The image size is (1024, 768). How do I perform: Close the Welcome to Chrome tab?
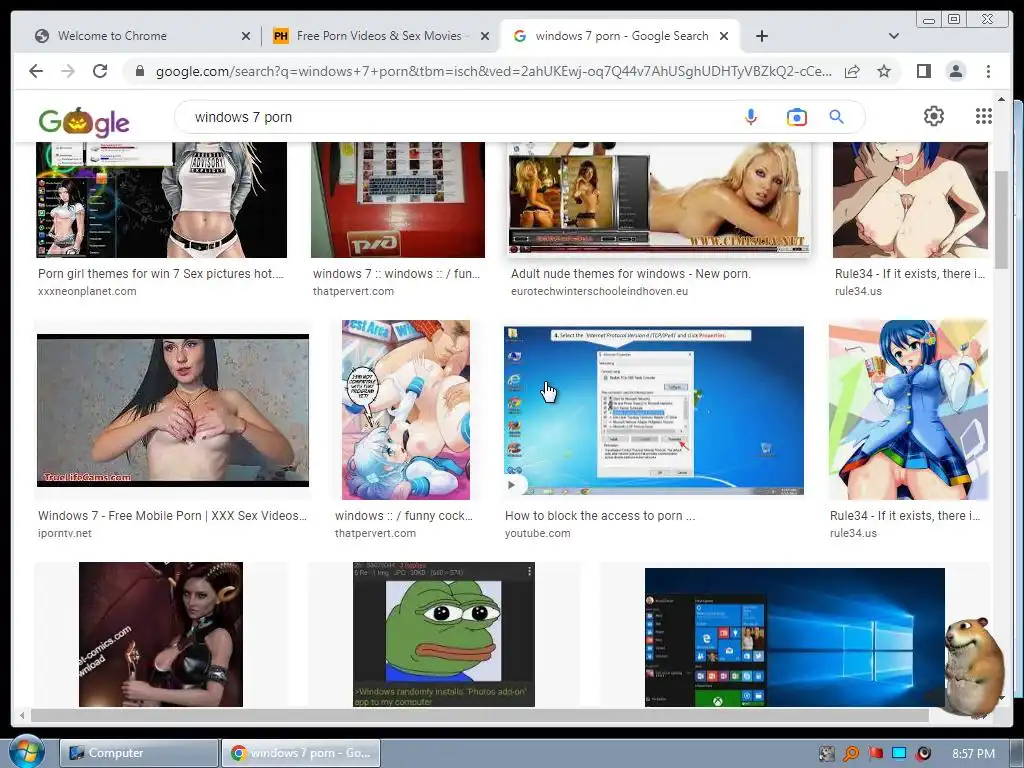[246, 36]
